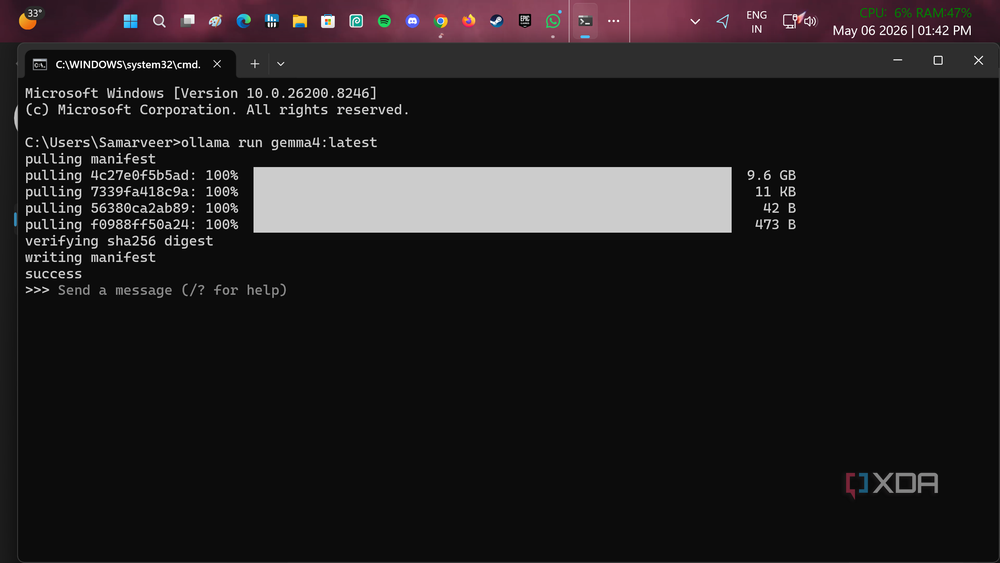Open the weather widget showing 33°
This screenshot has width=1000, height=563.
pos(29,19)
